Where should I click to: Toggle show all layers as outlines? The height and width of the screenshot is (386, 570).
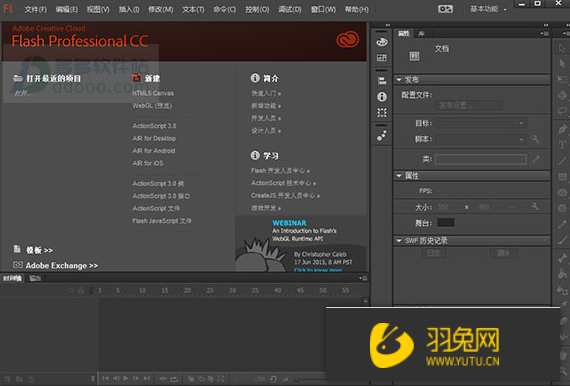pos(91,290)
